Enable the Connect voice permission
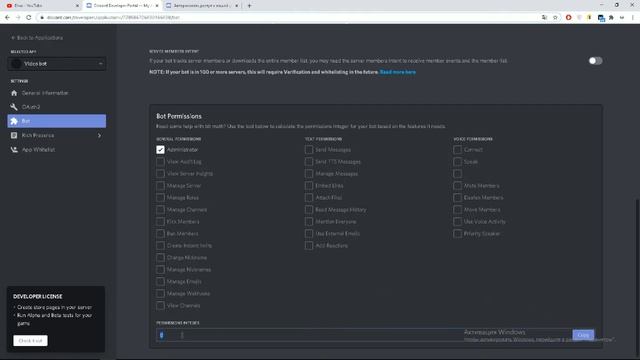This screenshot has height=360, width=640. [458, 150]
